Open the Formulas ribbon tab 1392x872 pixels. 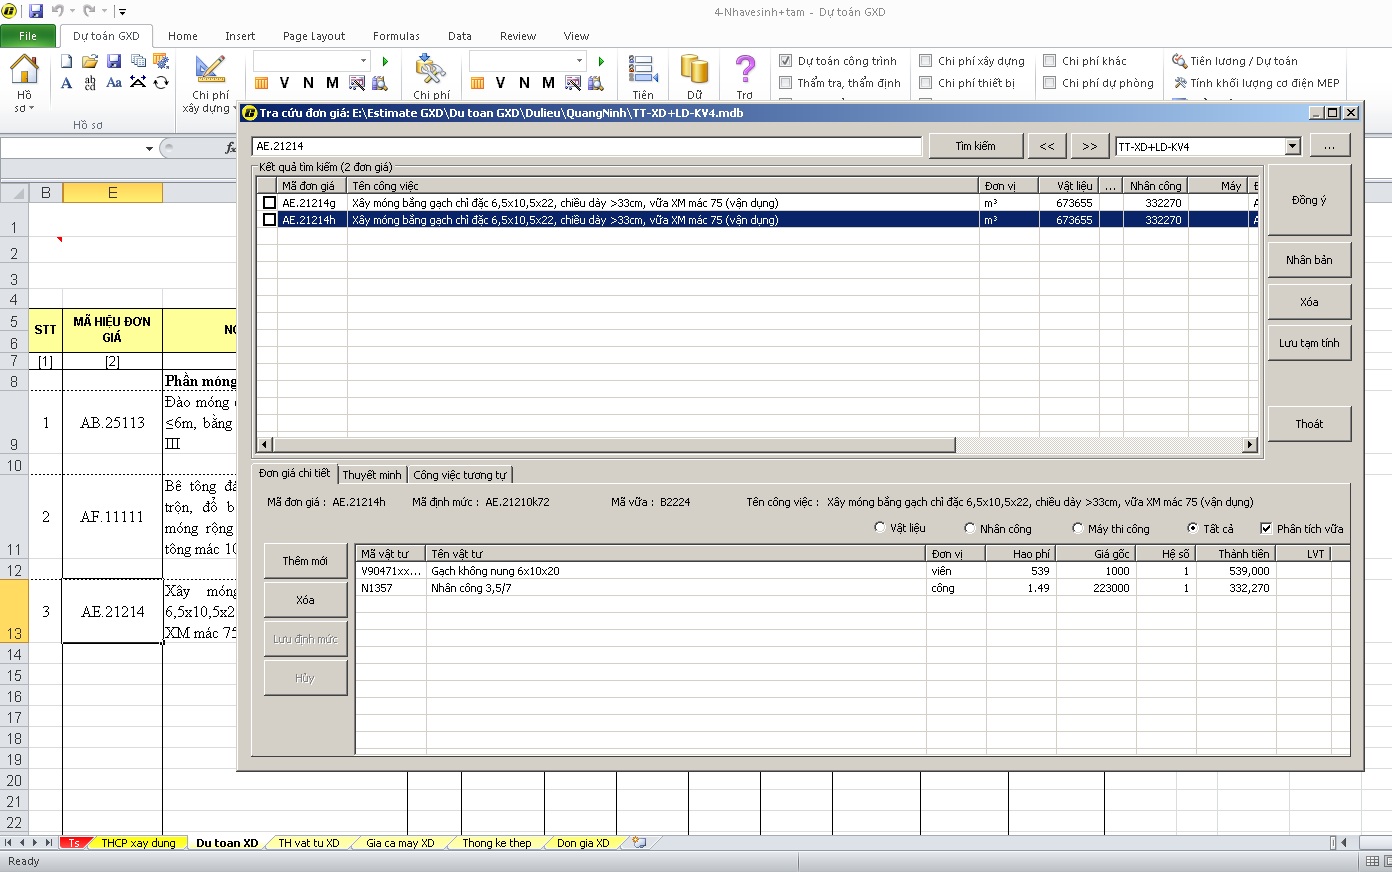pyautogui.click(x=396, y=36)
